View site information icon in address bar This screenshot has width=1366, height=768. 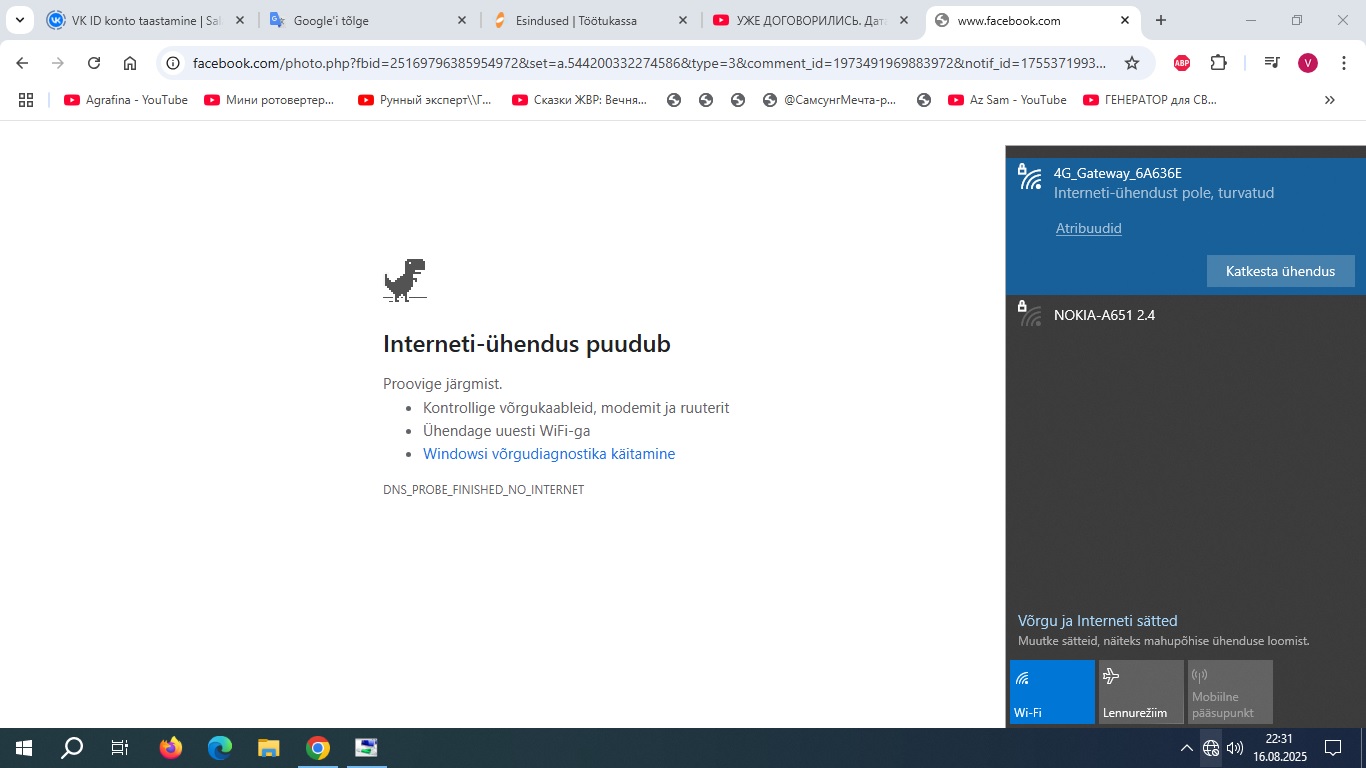(x=173, y=63)
